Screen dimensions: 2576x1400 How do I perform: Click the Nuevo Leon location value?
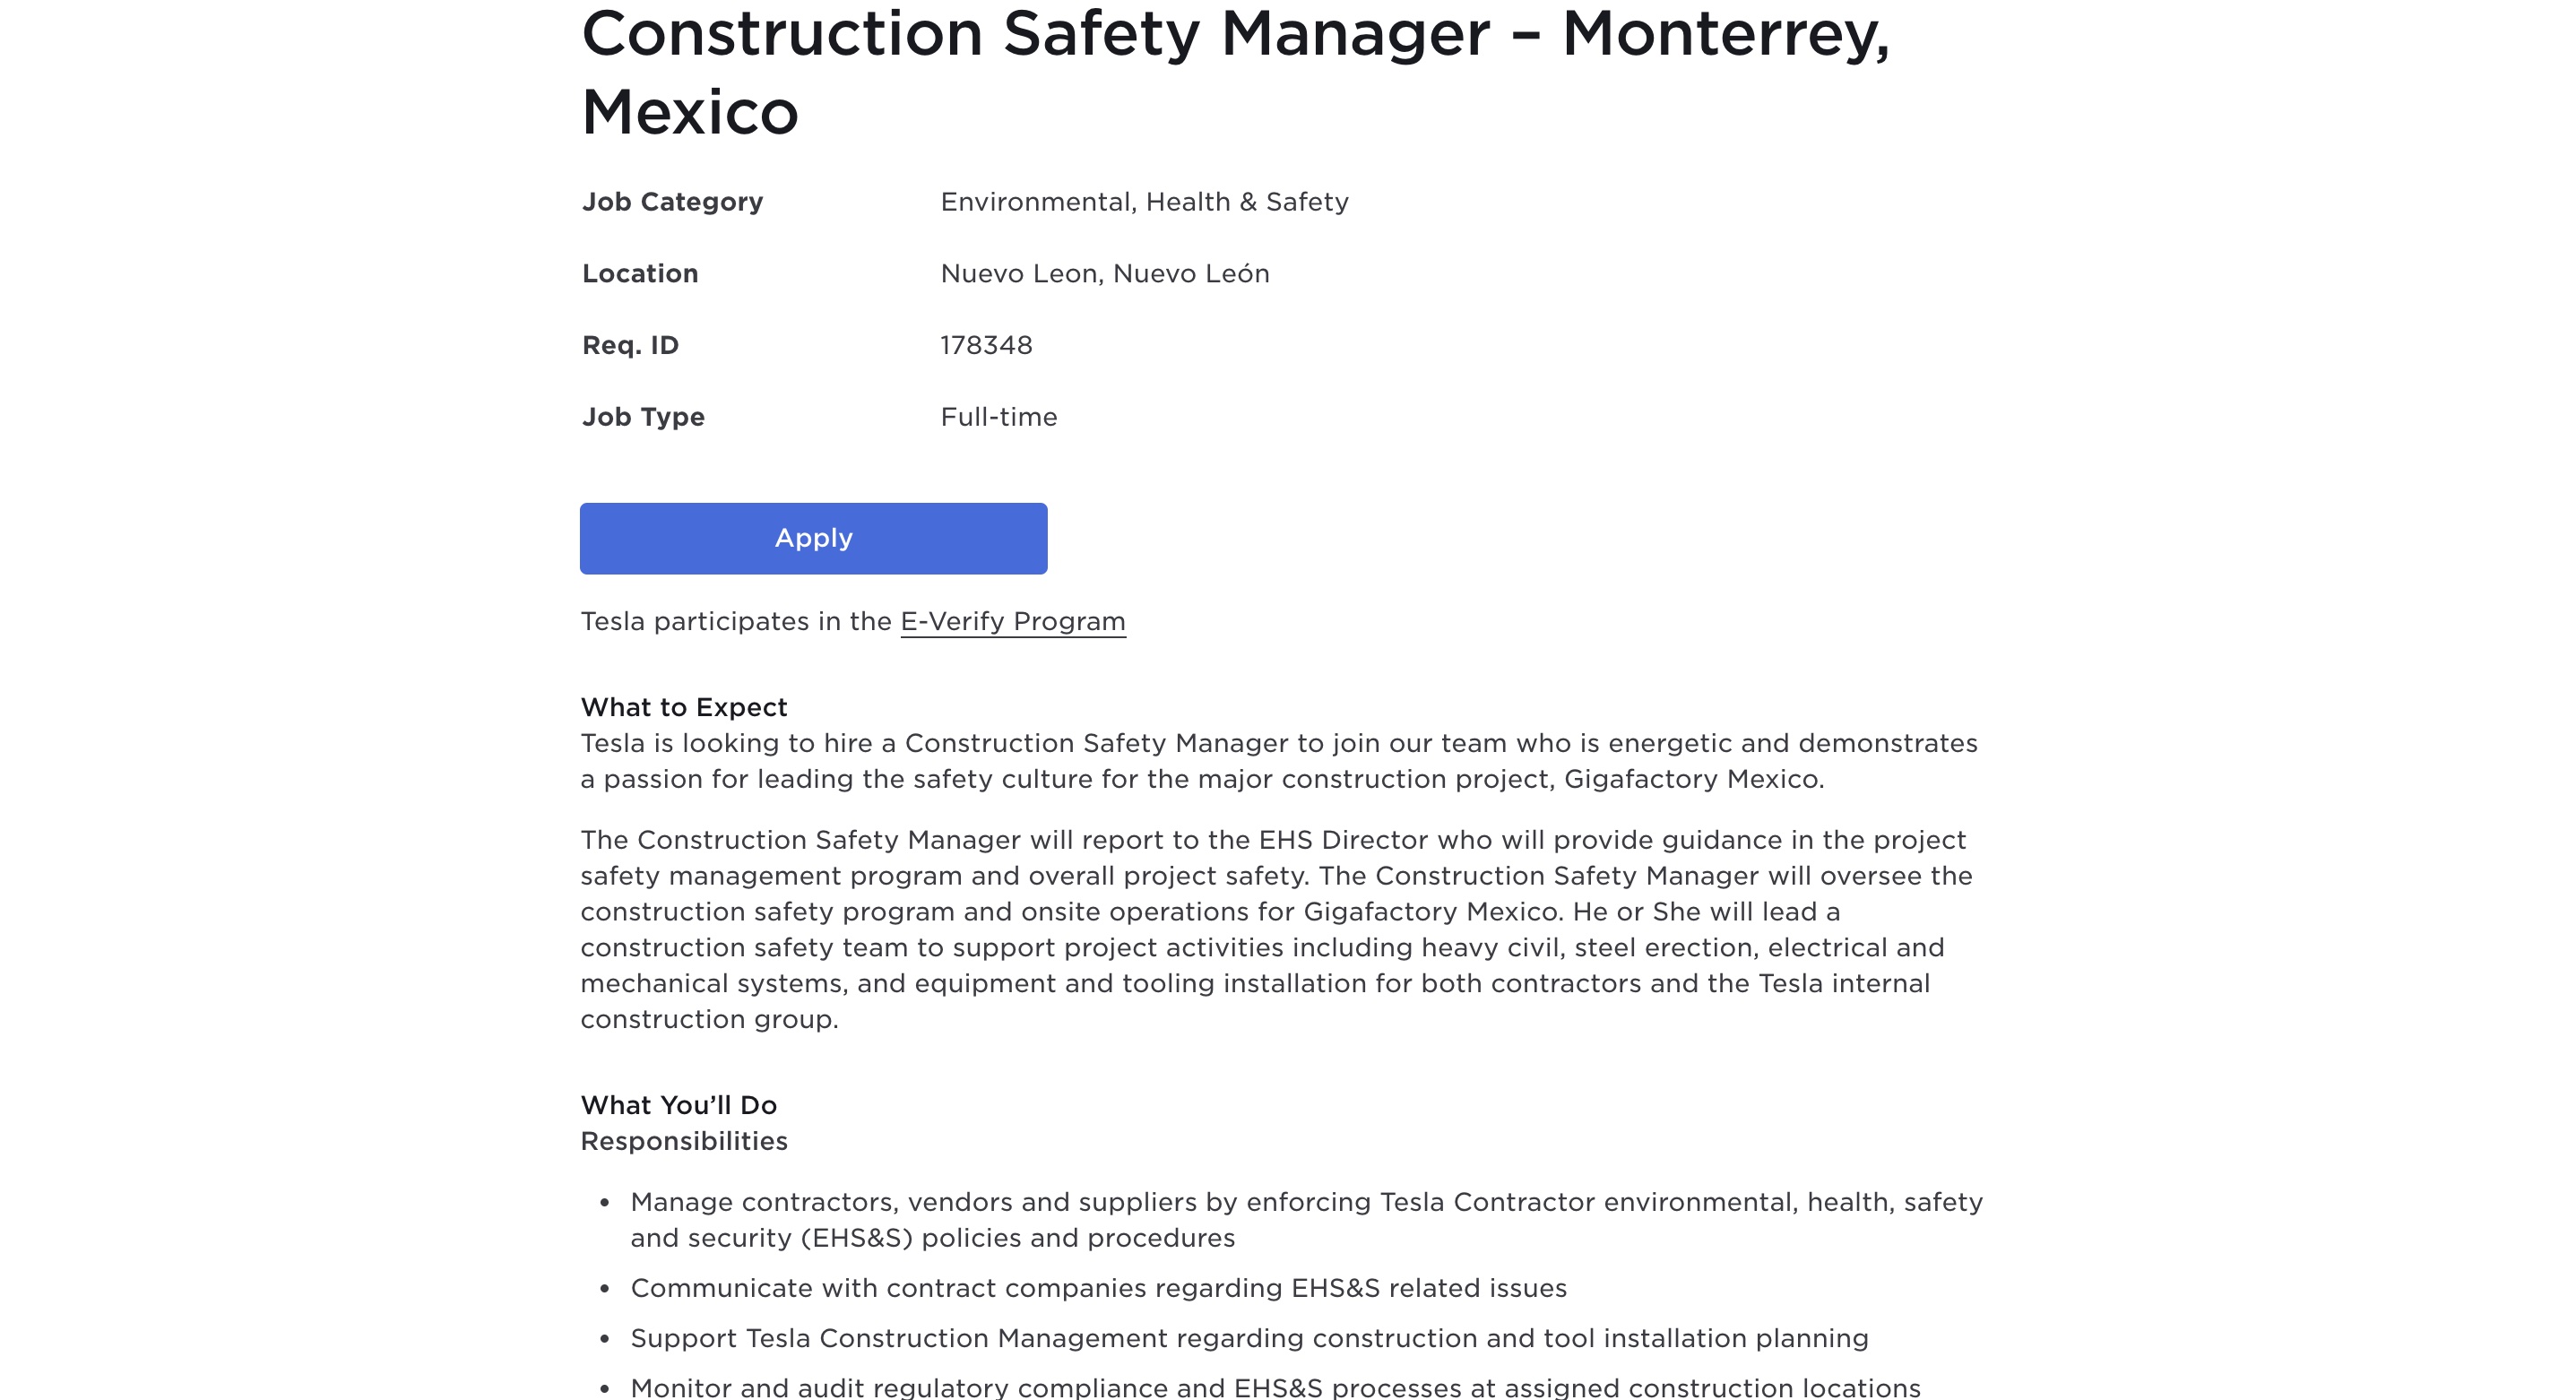coord(1104,274)
